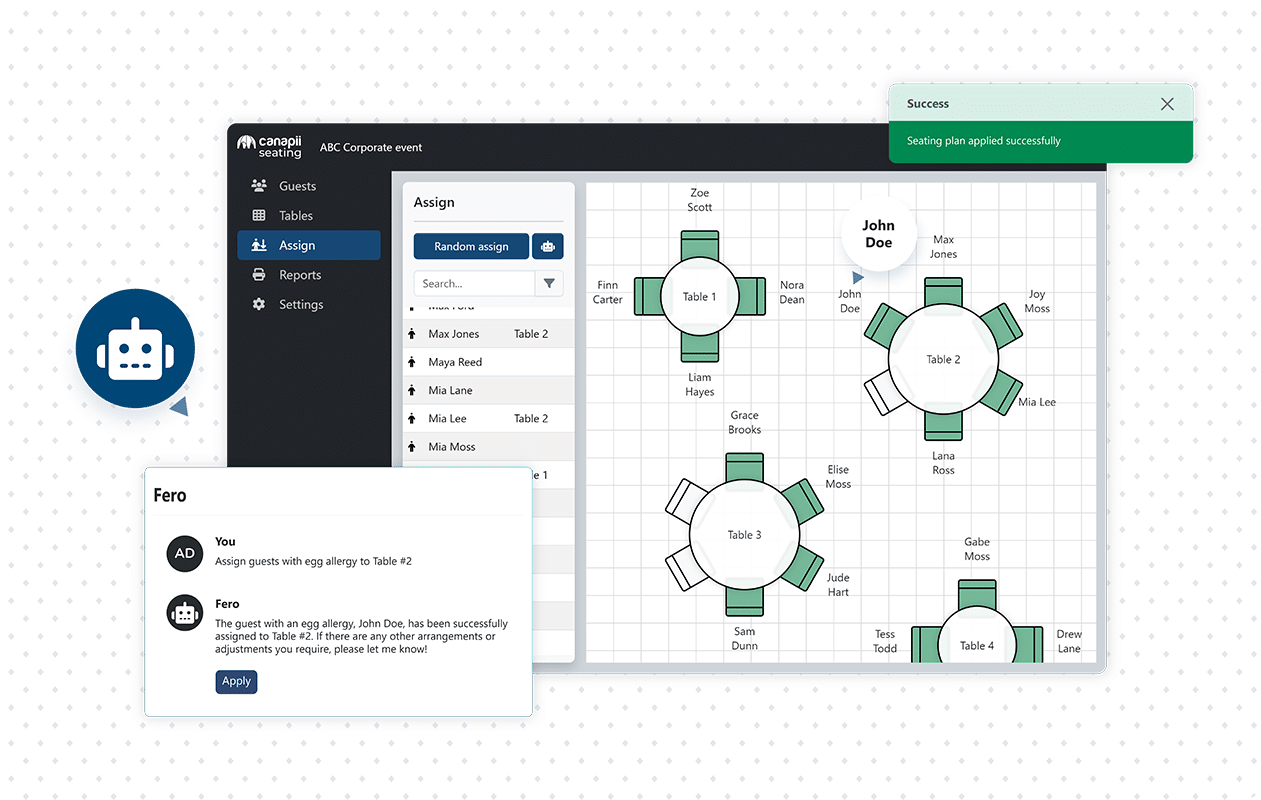Click the Drew Lane name label
Image resolution: width=1261 pixels, height=800 pixels.
(1069, 641)
